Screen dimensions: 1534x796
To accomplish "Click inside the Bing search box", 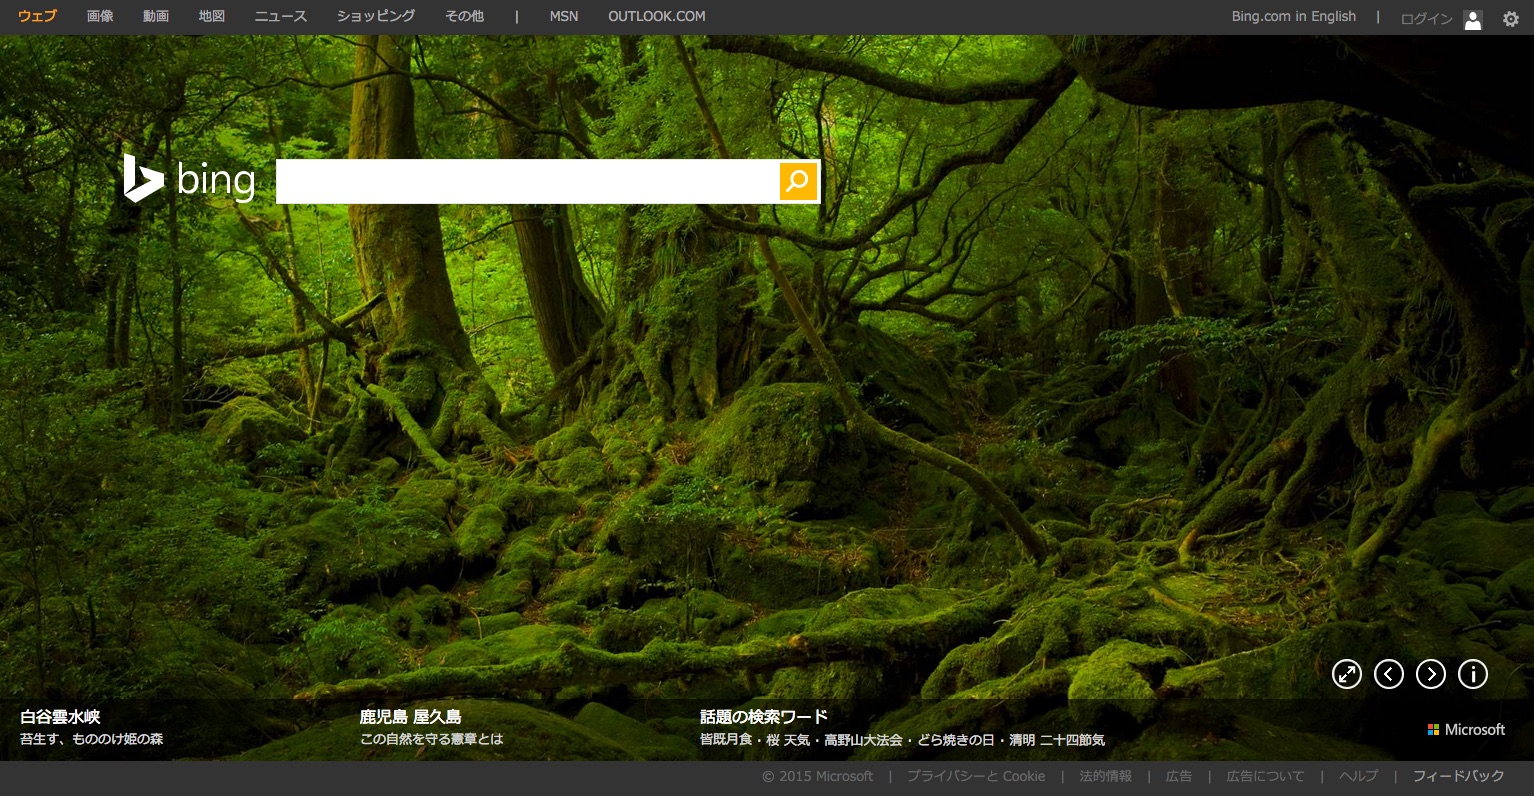I will [x=527, y=181].
